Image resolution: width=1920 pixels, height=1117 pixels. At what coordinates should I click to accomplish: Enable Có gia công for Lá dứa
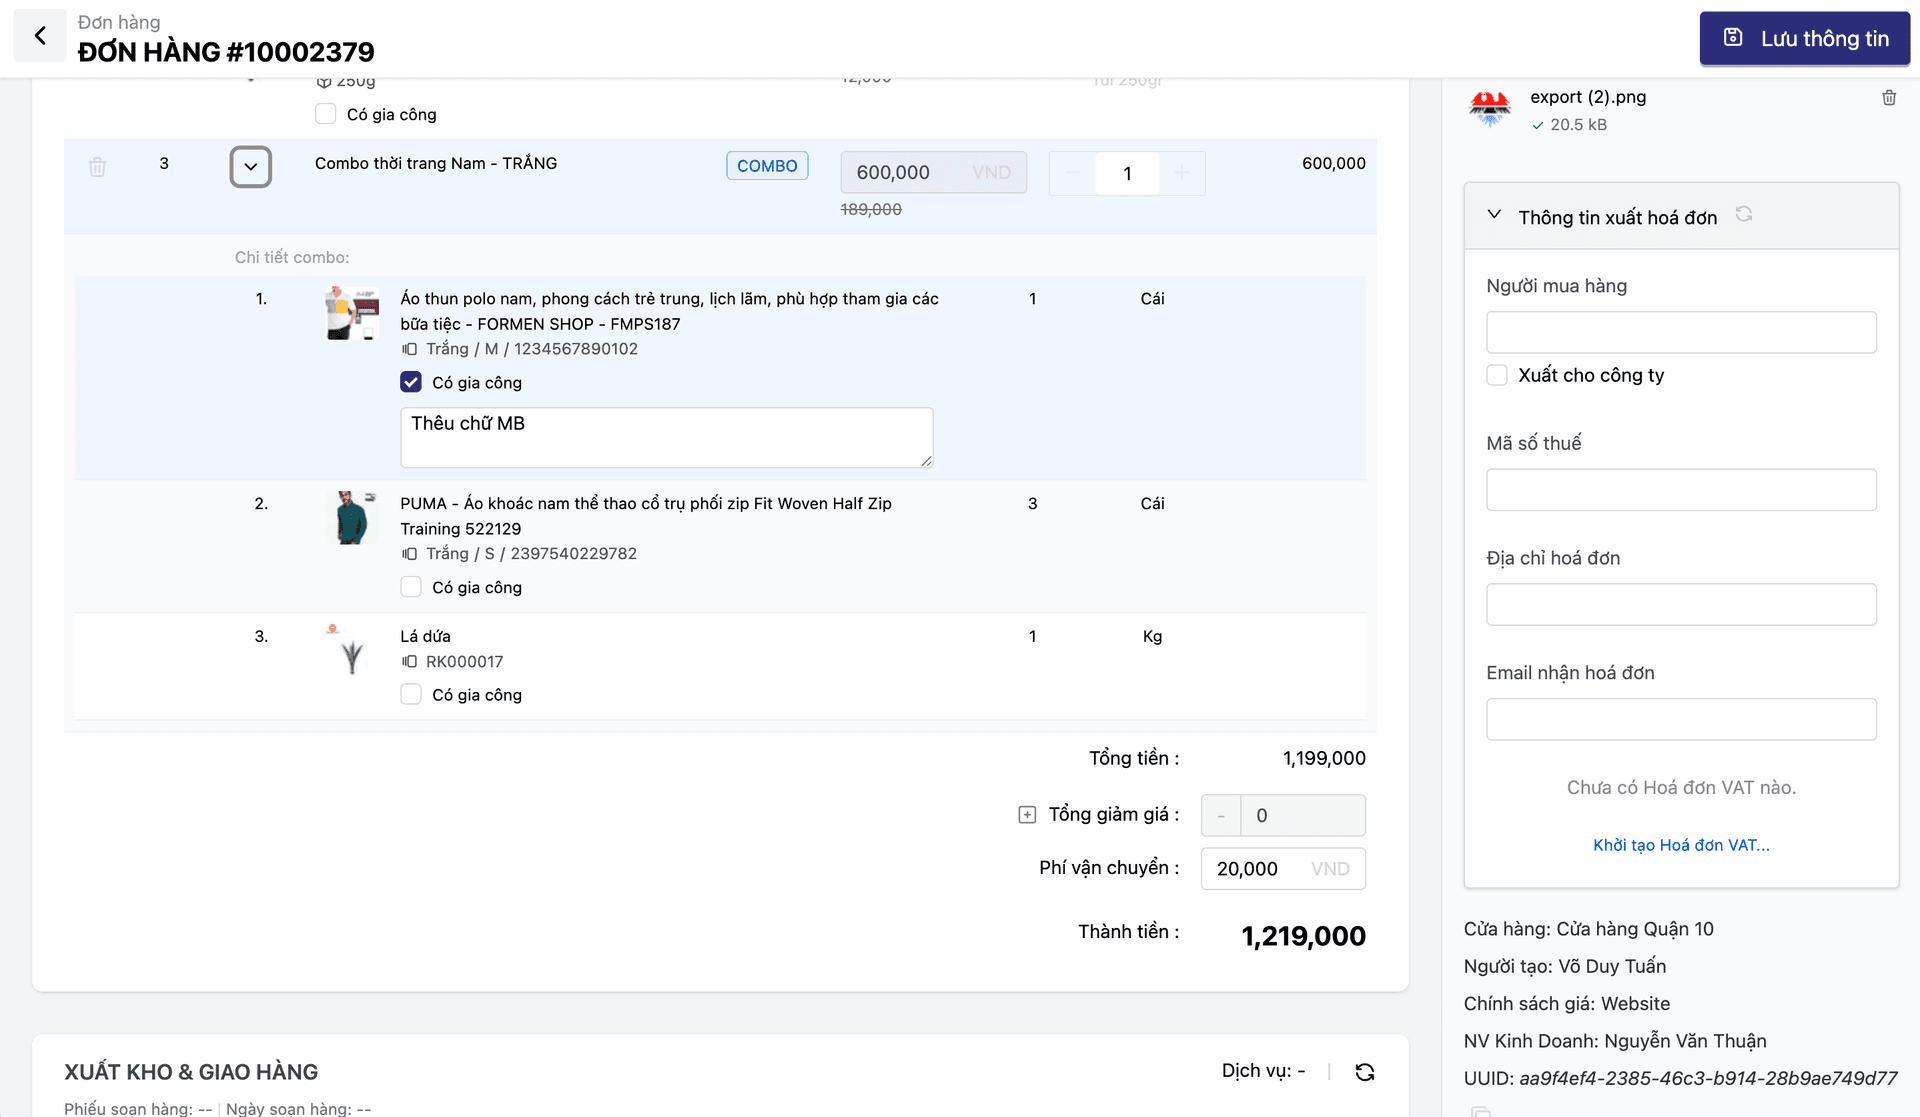coord(411,694)
